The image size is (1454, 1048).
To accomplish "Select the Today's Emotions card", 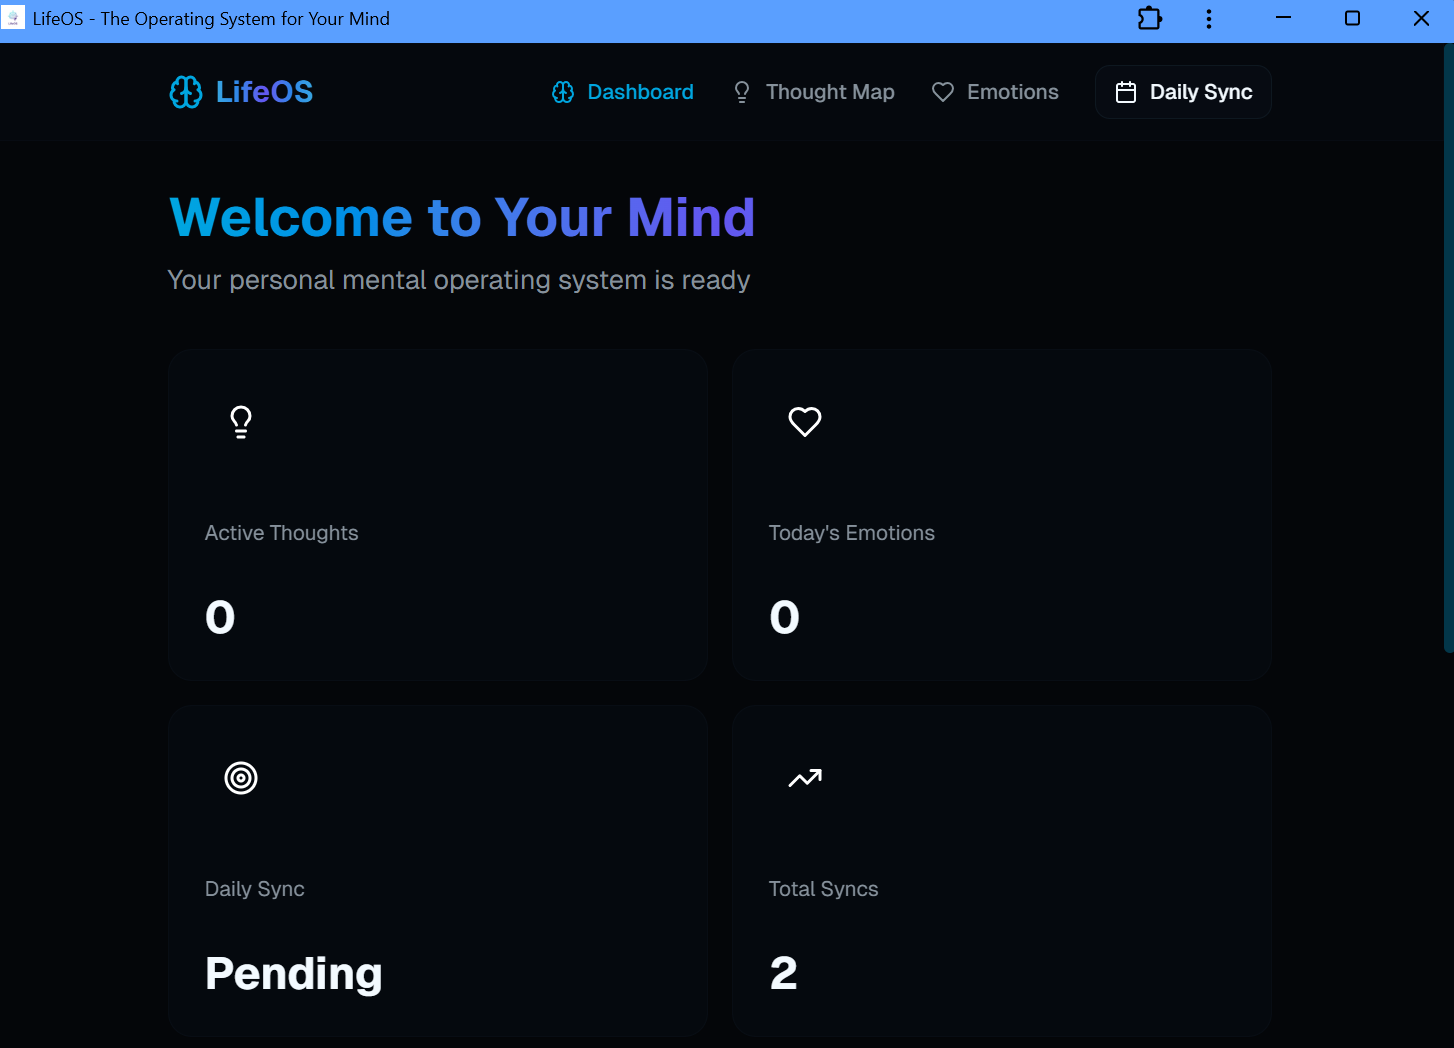I will coord(1001,515).
